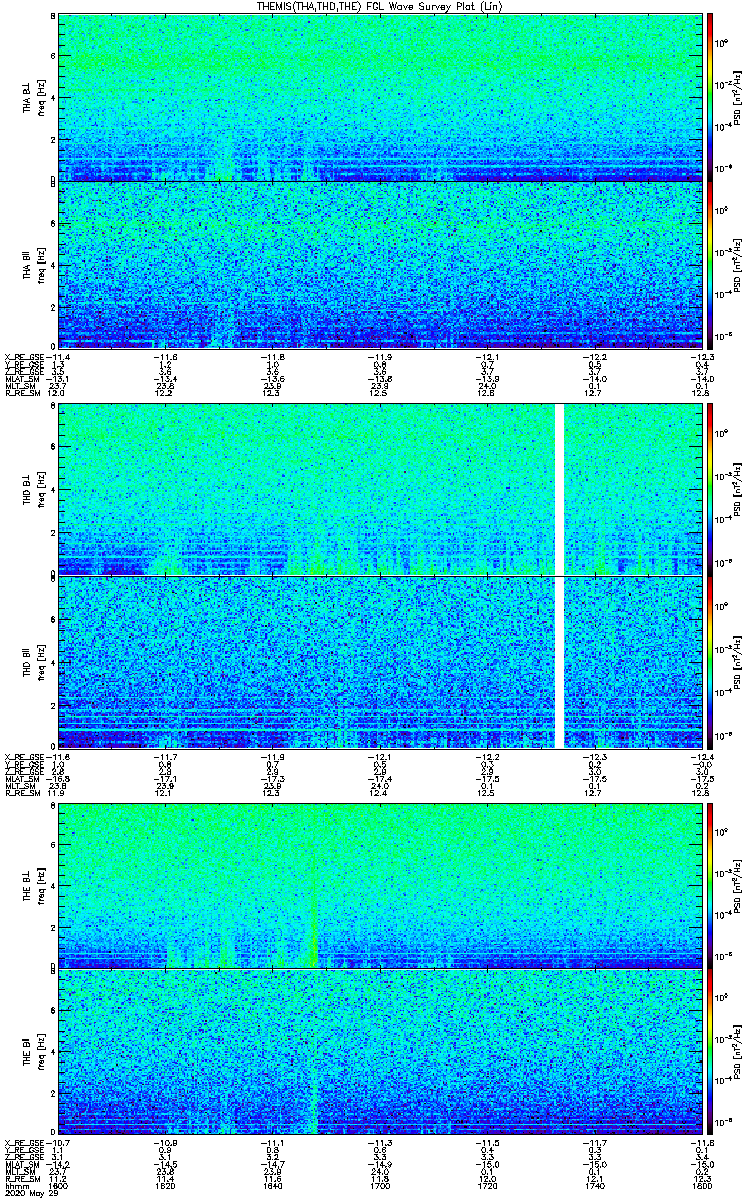
Task: Click the 1740 time tick label
Action: click(594, 1184)
